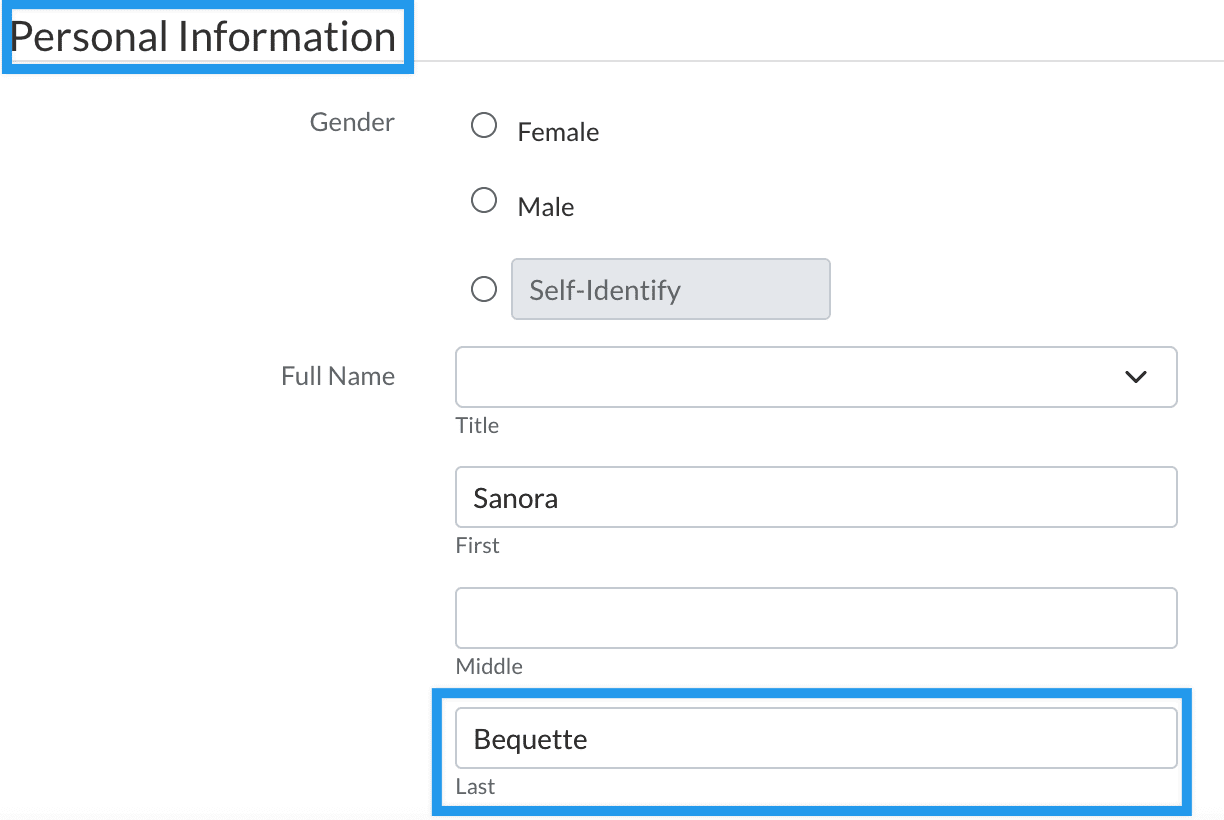Click the Self-Identify text field

(x=670, y=290)
